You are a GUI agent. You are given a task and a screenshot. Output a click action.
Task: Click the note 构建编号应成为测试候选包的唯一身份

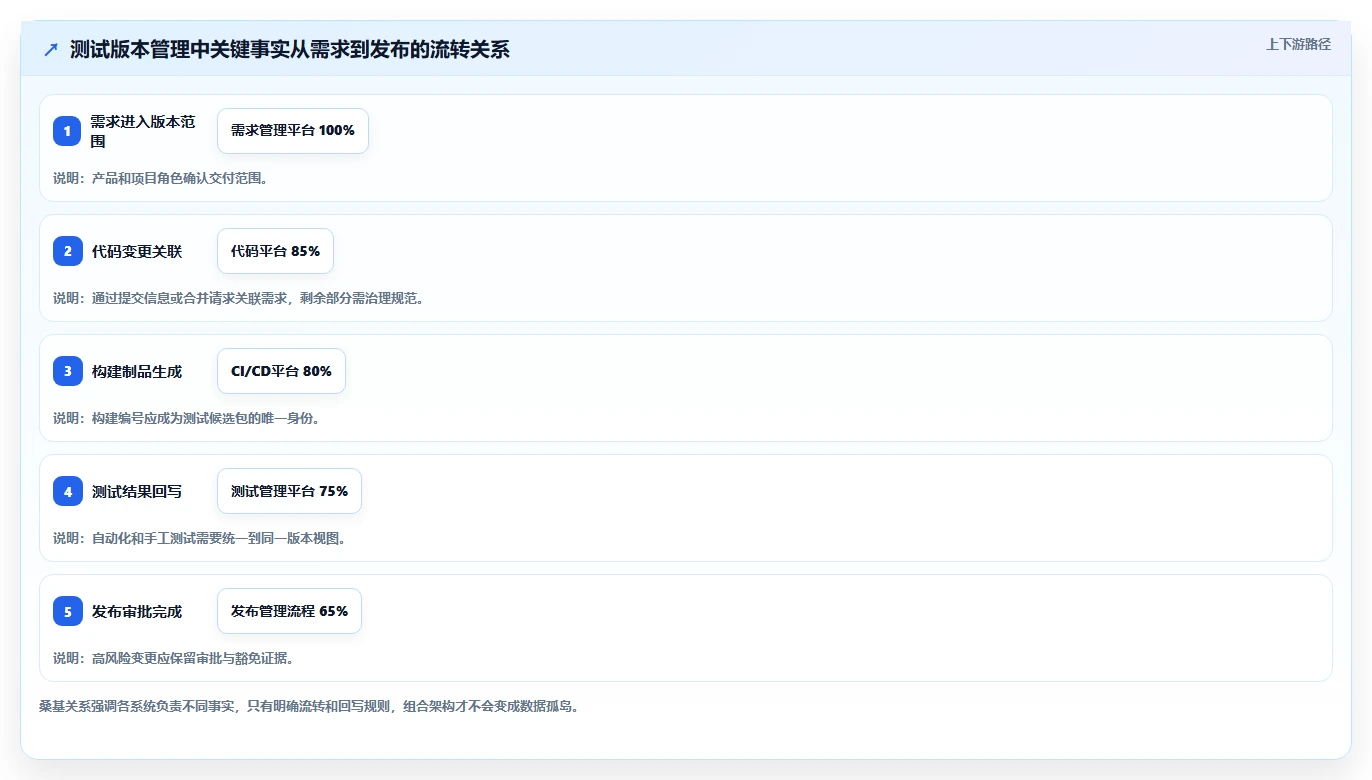tap(186, 418)
